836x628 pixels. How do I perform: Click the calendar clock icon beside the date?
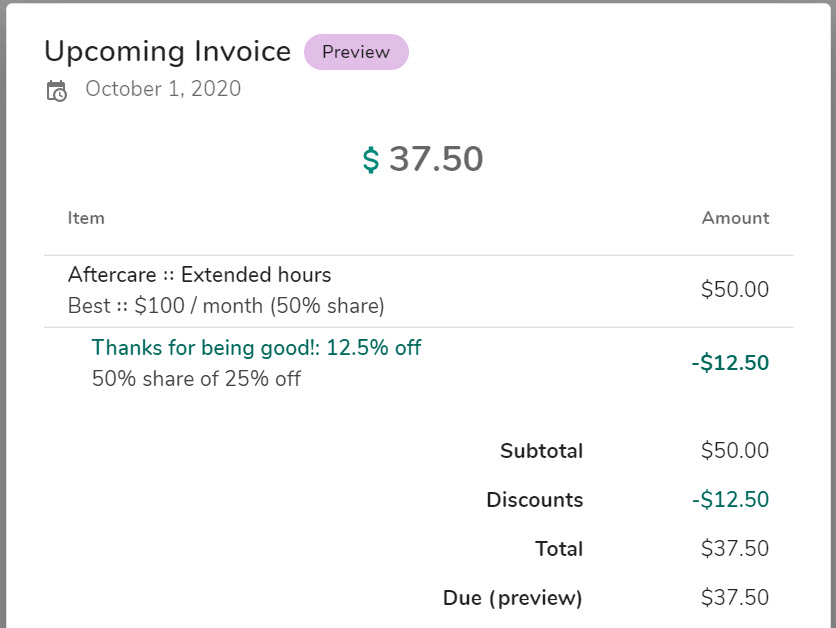point(57,91)
